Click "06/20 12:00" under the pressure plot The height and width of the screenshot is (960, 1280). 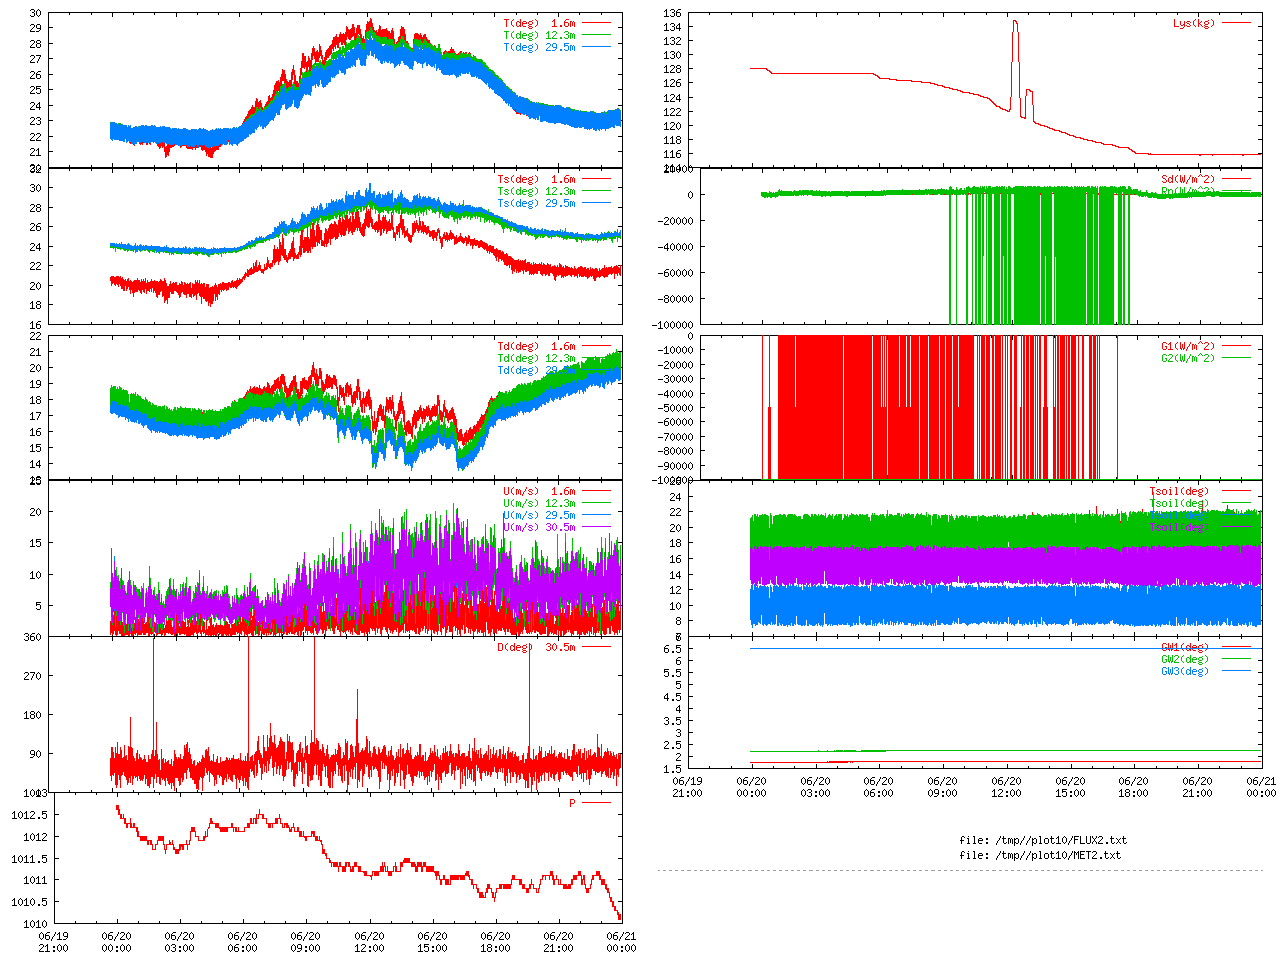click(x=369, y=943)
